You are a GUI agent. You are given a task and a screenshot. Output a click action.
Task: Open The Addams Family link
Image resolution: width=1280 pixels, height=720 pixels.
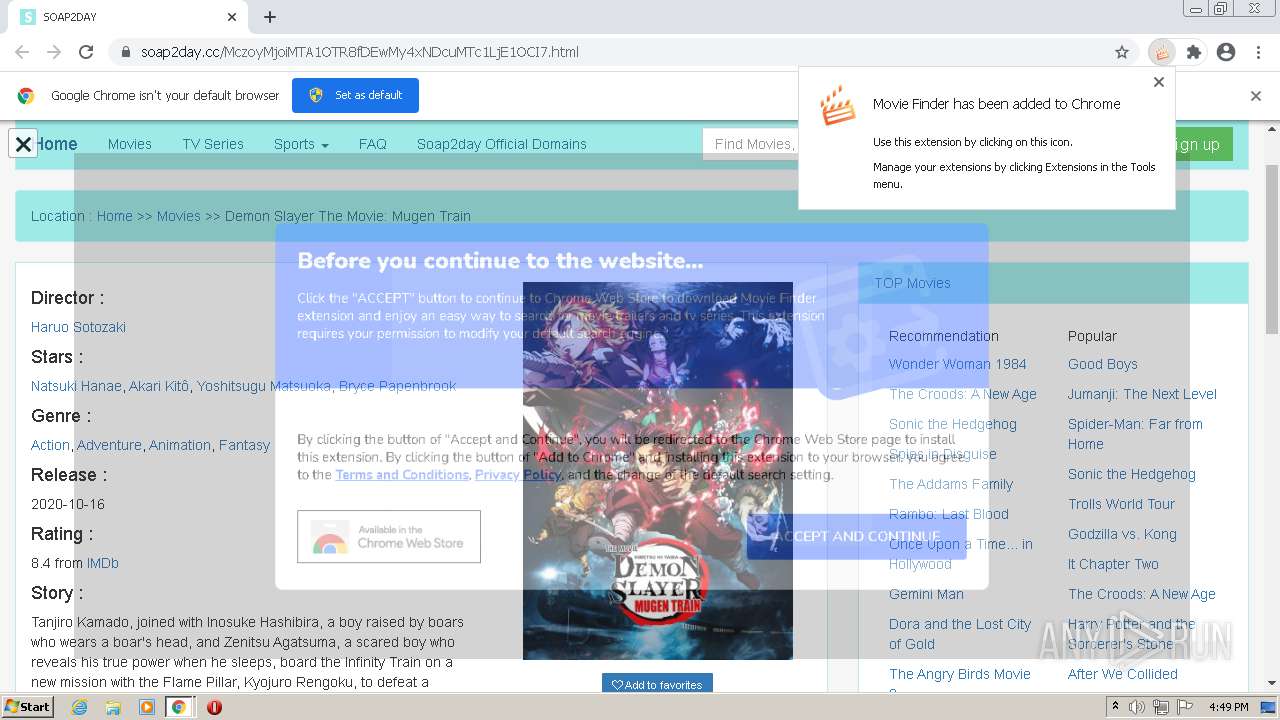[951, 484]
